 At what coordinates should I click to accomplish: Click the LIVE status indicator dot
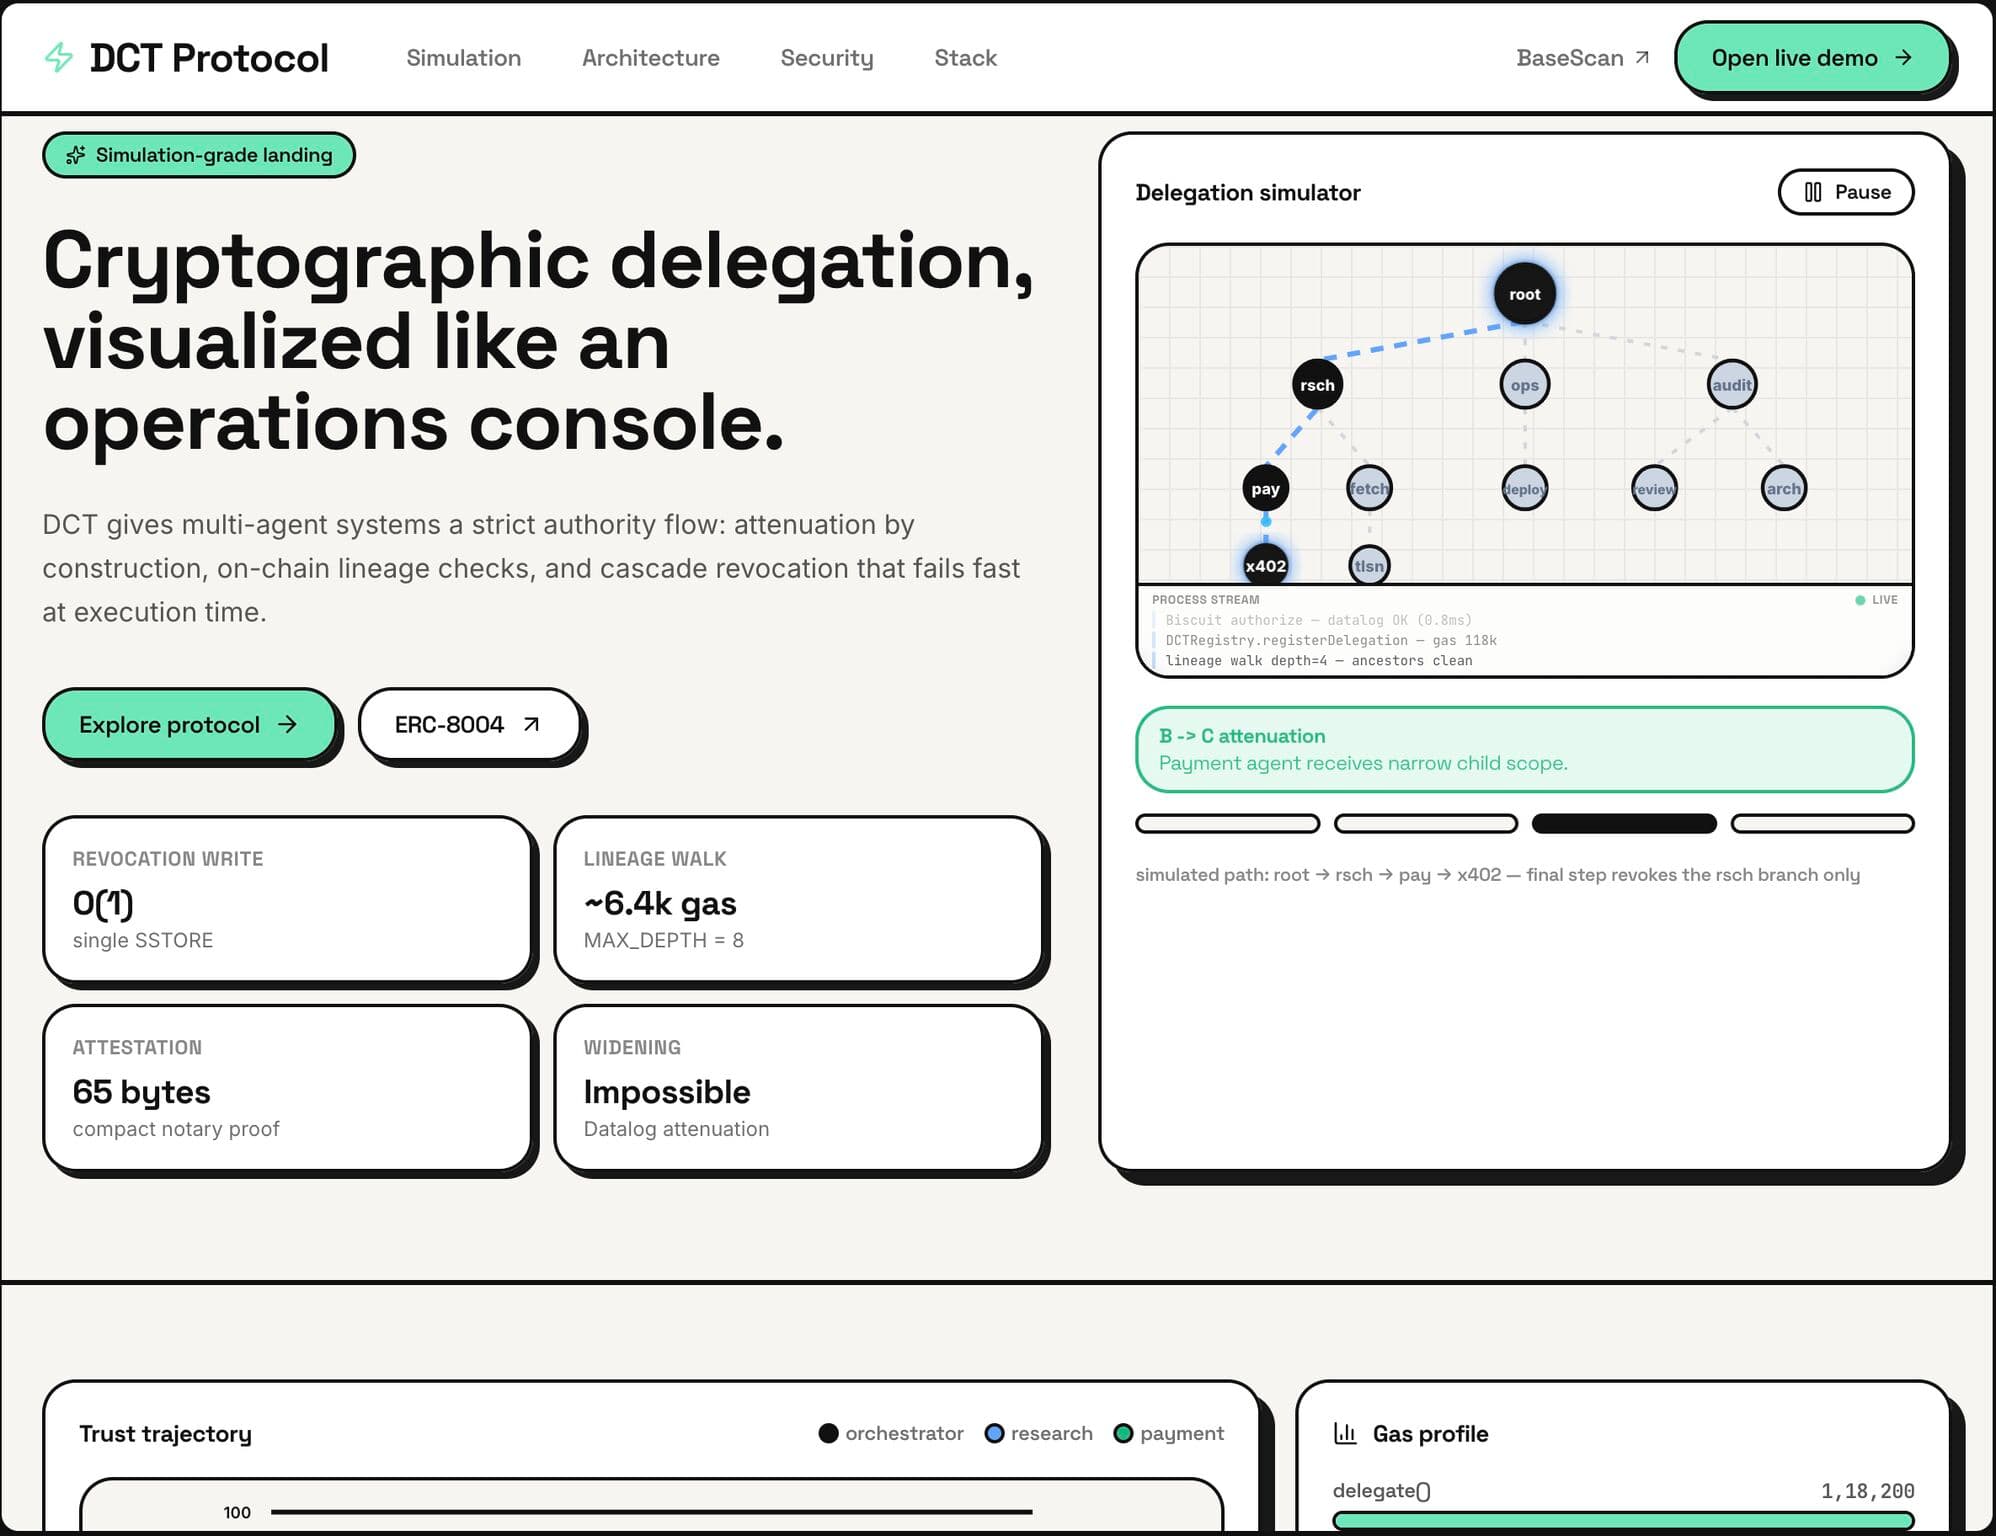(x=1860, y=600)
